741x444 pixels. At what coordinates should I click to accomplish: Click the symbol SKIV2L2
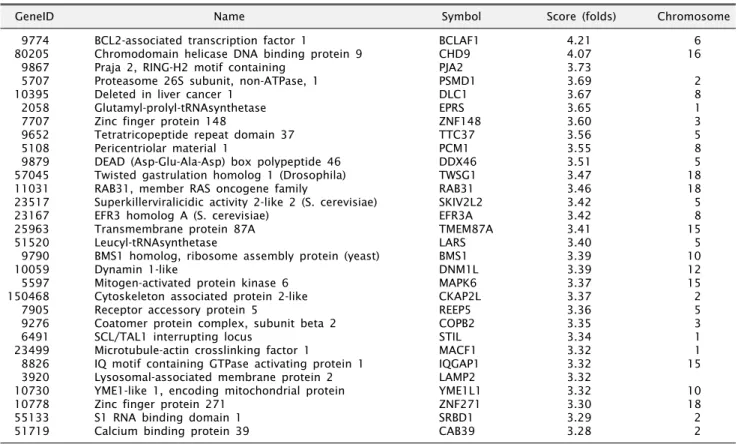tap(460, 202)
